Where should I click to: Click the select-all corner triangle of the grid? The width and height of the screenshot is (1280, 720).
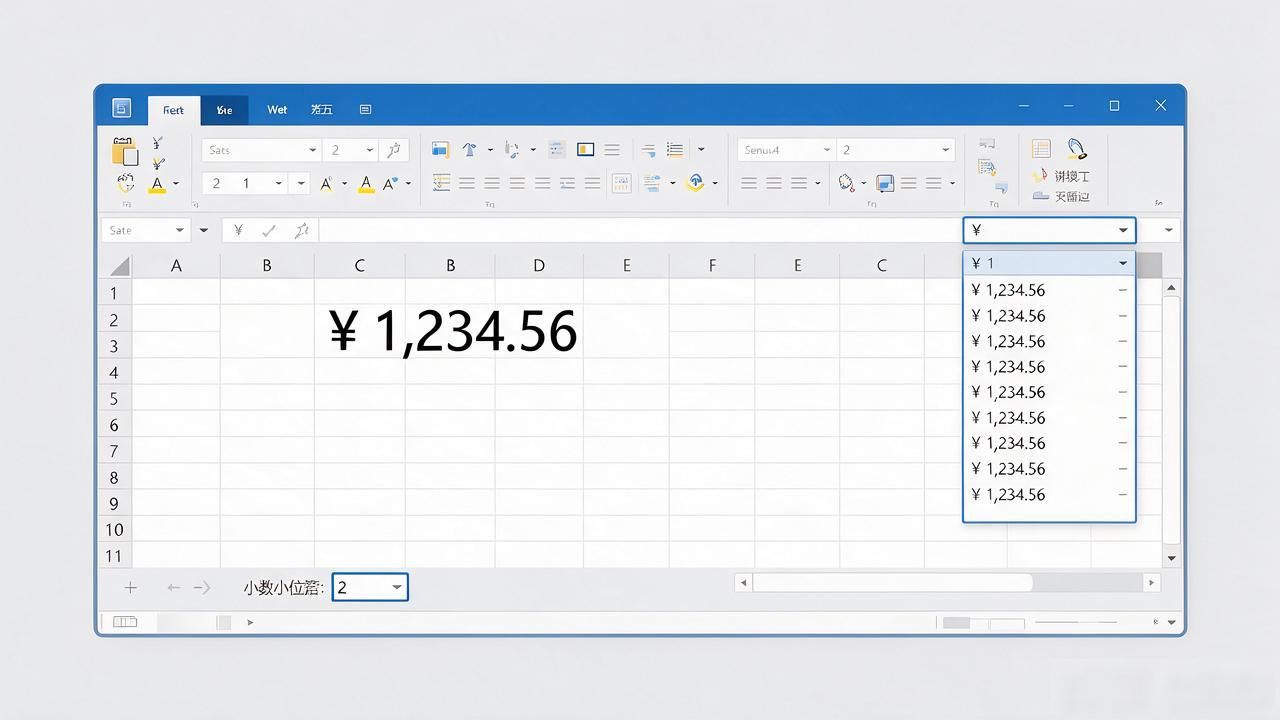(119, 265)
